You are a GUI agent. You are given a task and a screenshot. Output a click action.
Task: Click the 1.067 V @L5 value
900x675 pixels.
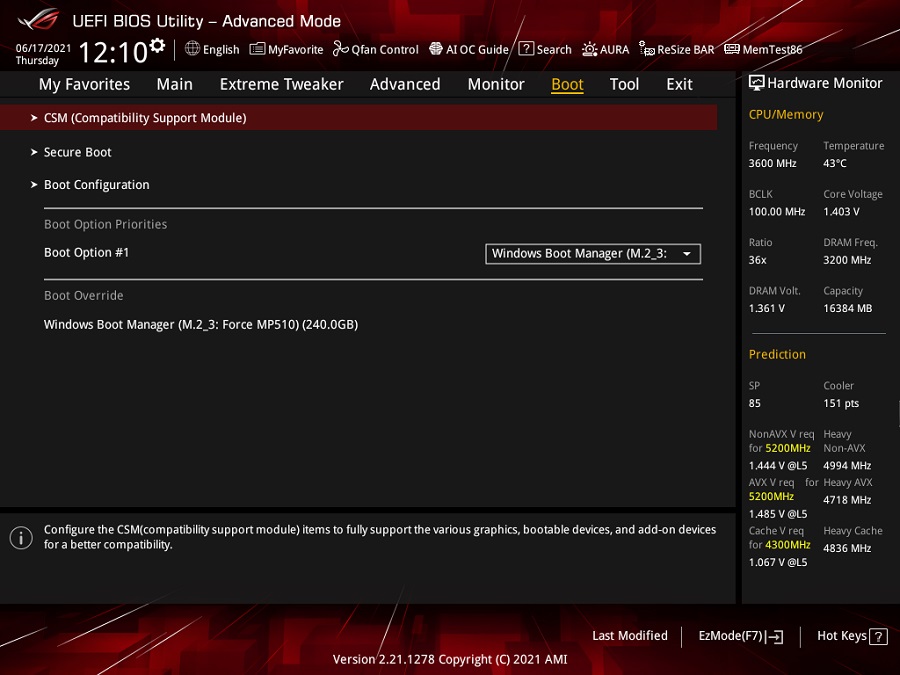pos(778,562)
